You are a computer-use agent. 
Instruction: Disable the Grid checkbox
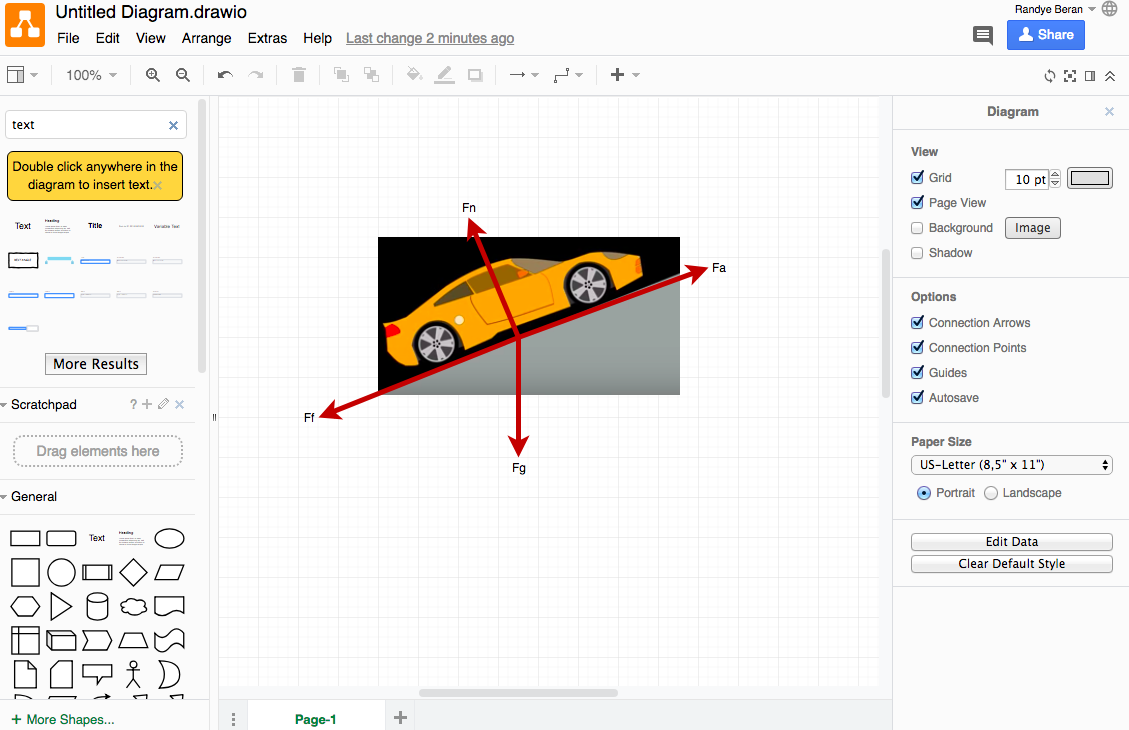click(918, 178)
